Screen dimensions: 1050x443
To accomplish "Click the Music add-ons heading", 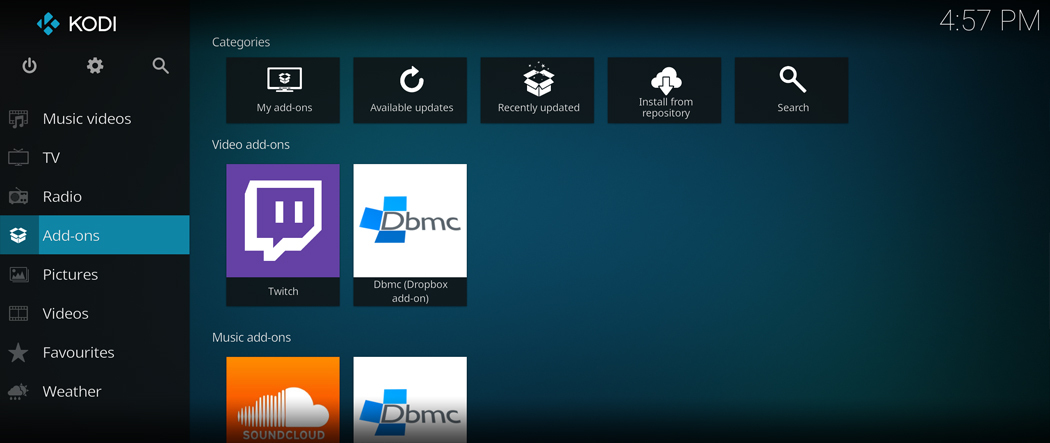I will [x=252, y=337].
